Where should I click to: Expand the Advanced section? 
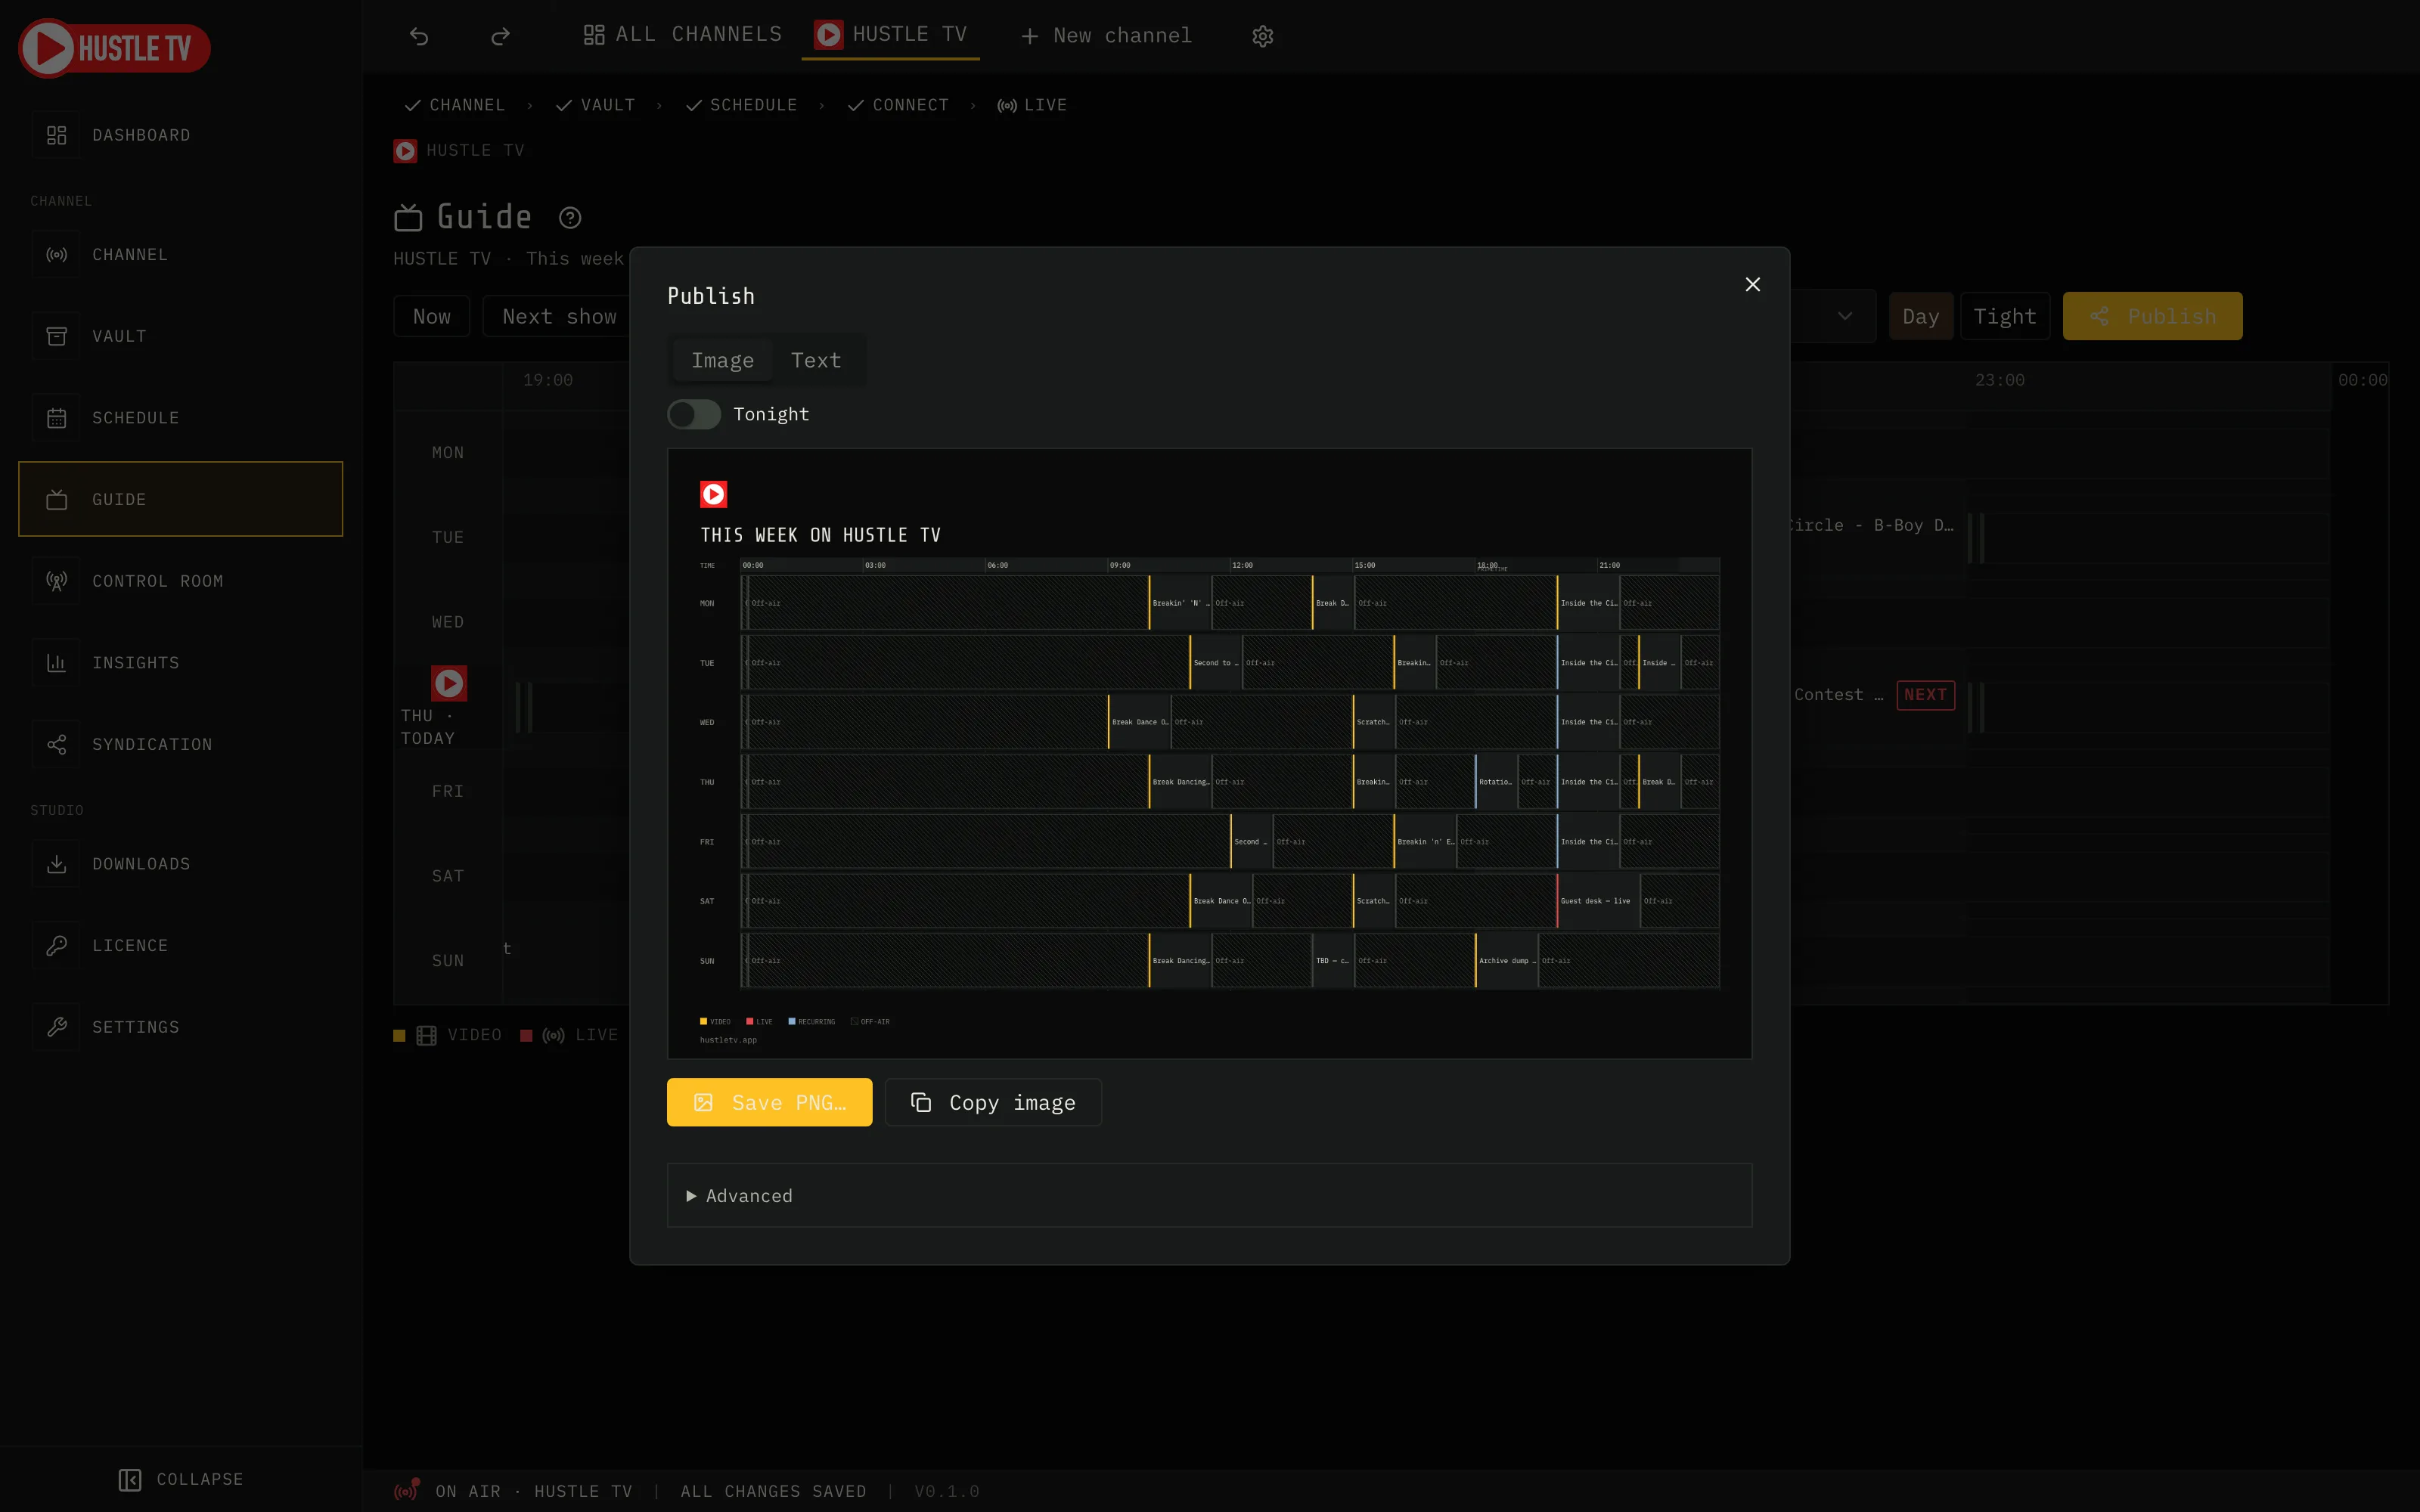(x=1209, y=1195)
